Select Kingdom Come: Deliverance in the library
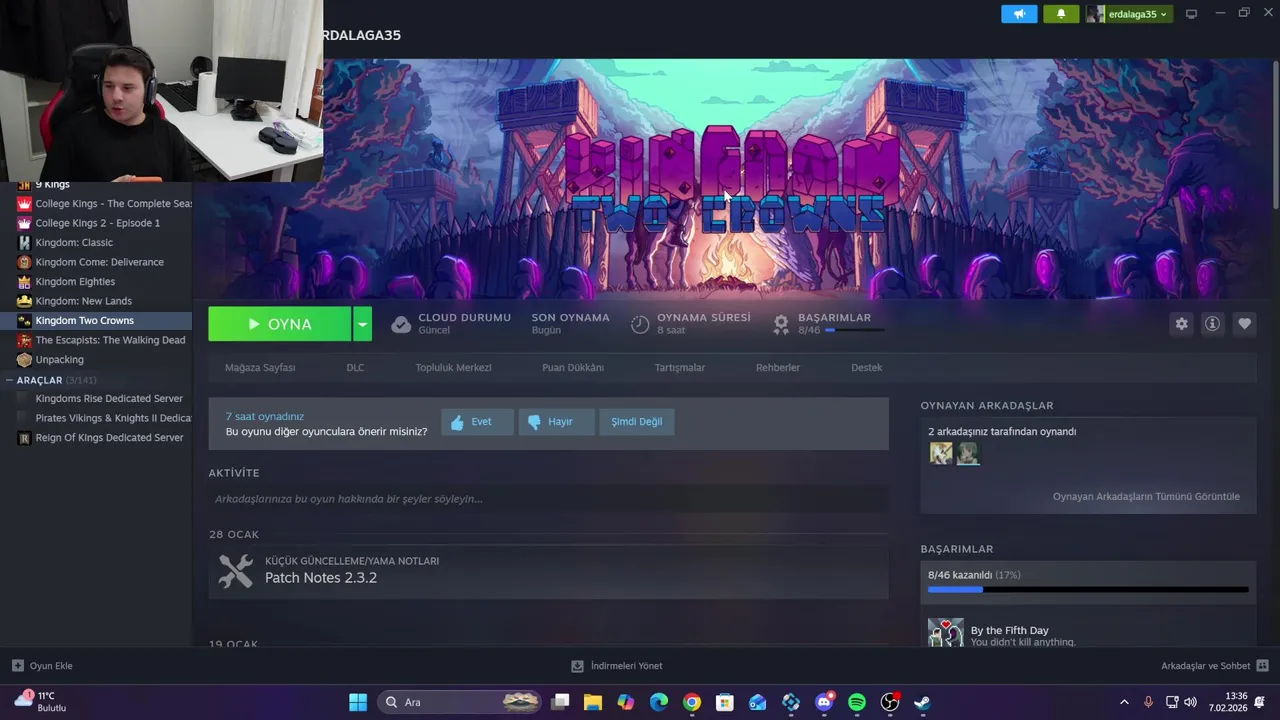This screenshot has width=1280, height=720. point(96,262)
